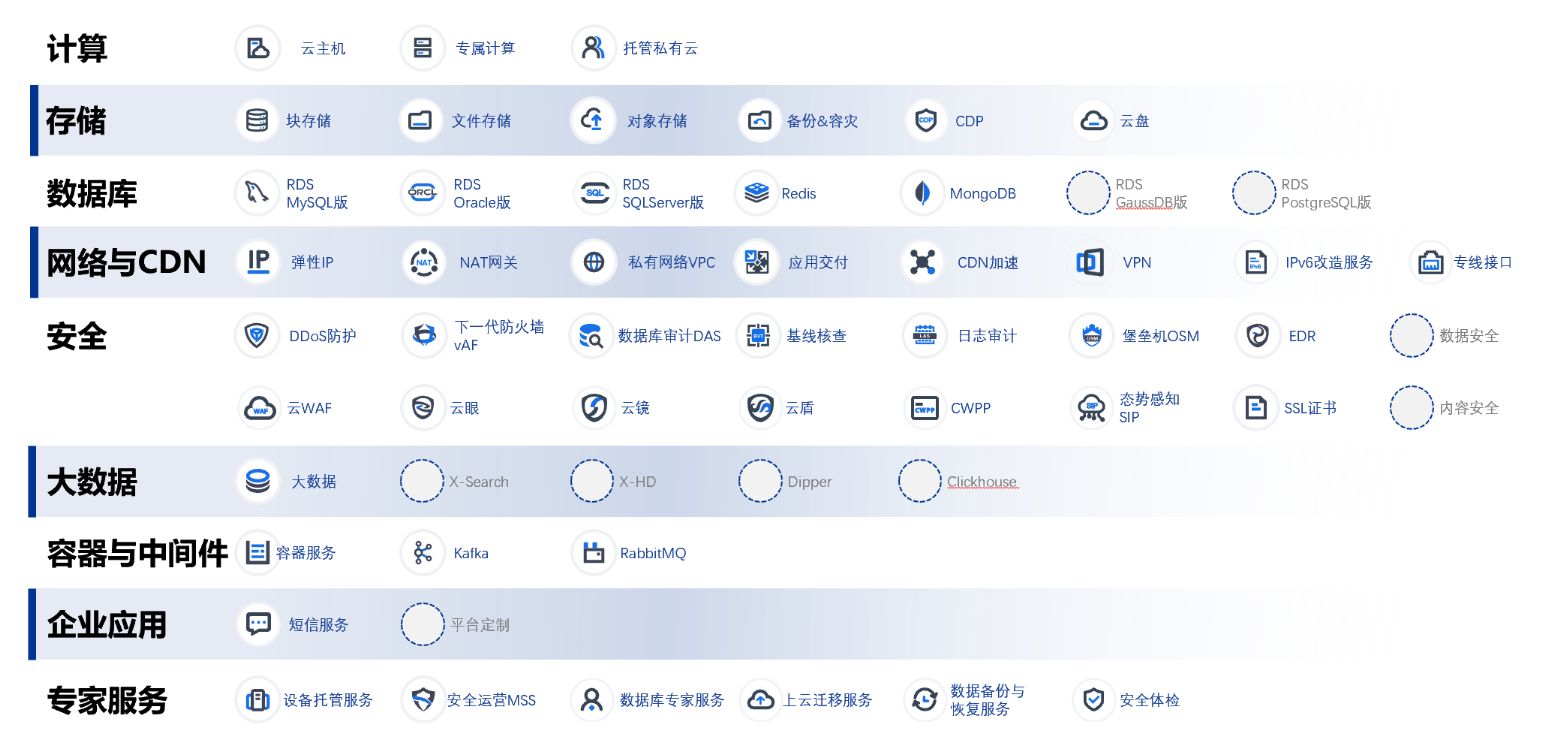Open the CDP shield icon
This screenshot has height=737, width=1558.
[926, 120]
